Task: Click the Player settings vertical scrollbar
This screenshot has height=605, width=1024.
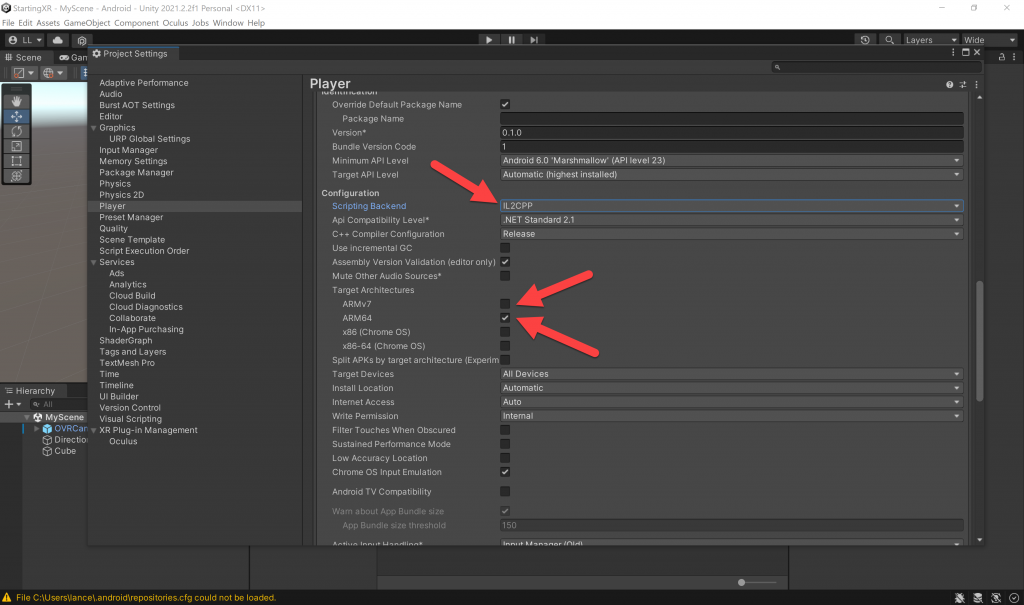Action: tap(979, 340)
